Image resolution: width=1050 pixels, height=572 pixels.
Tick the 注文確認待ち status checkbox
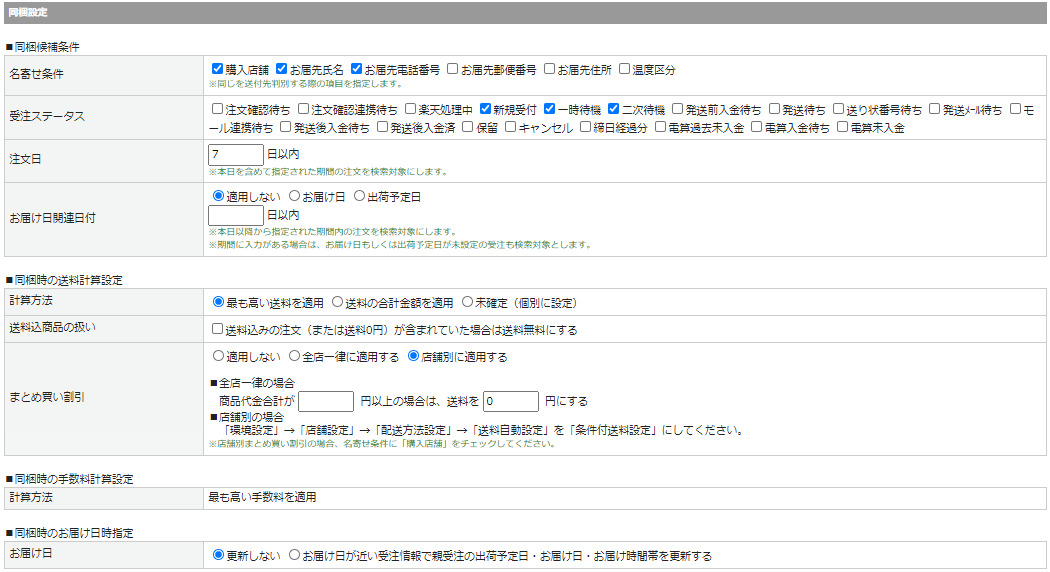coord(218,109)
